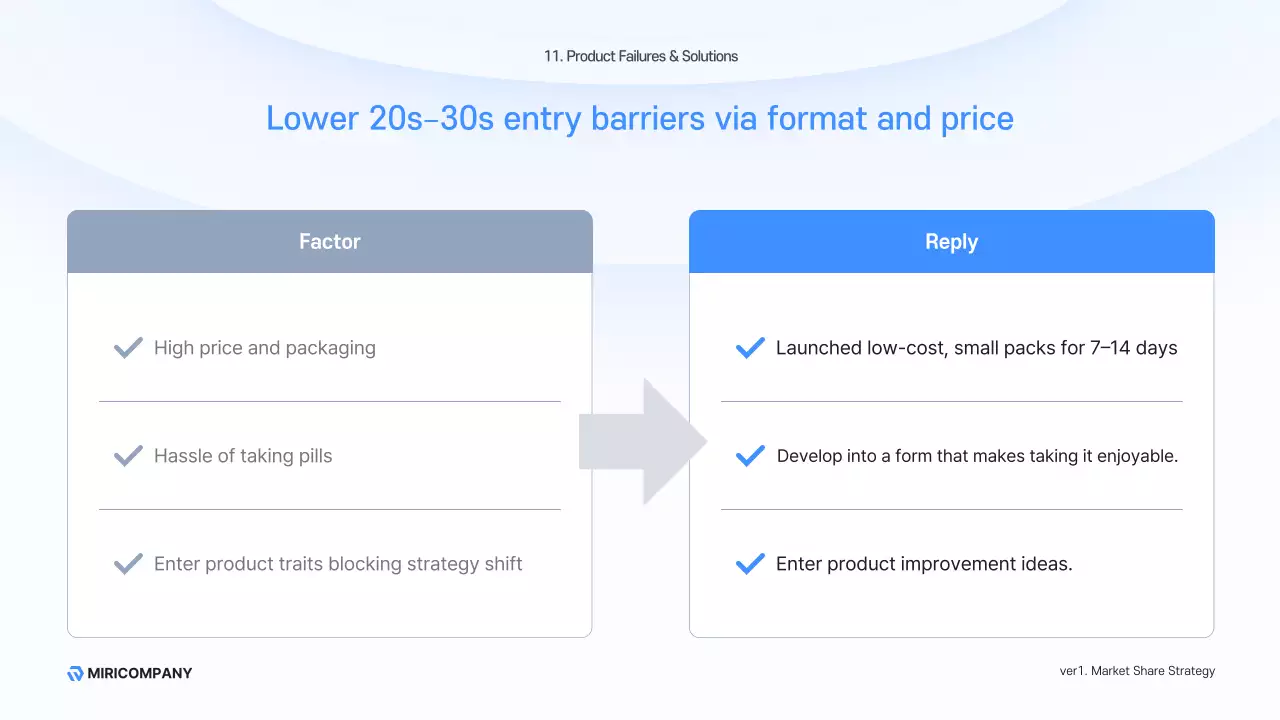Click the MIRICOMPANY company name text

click(140, 673)
